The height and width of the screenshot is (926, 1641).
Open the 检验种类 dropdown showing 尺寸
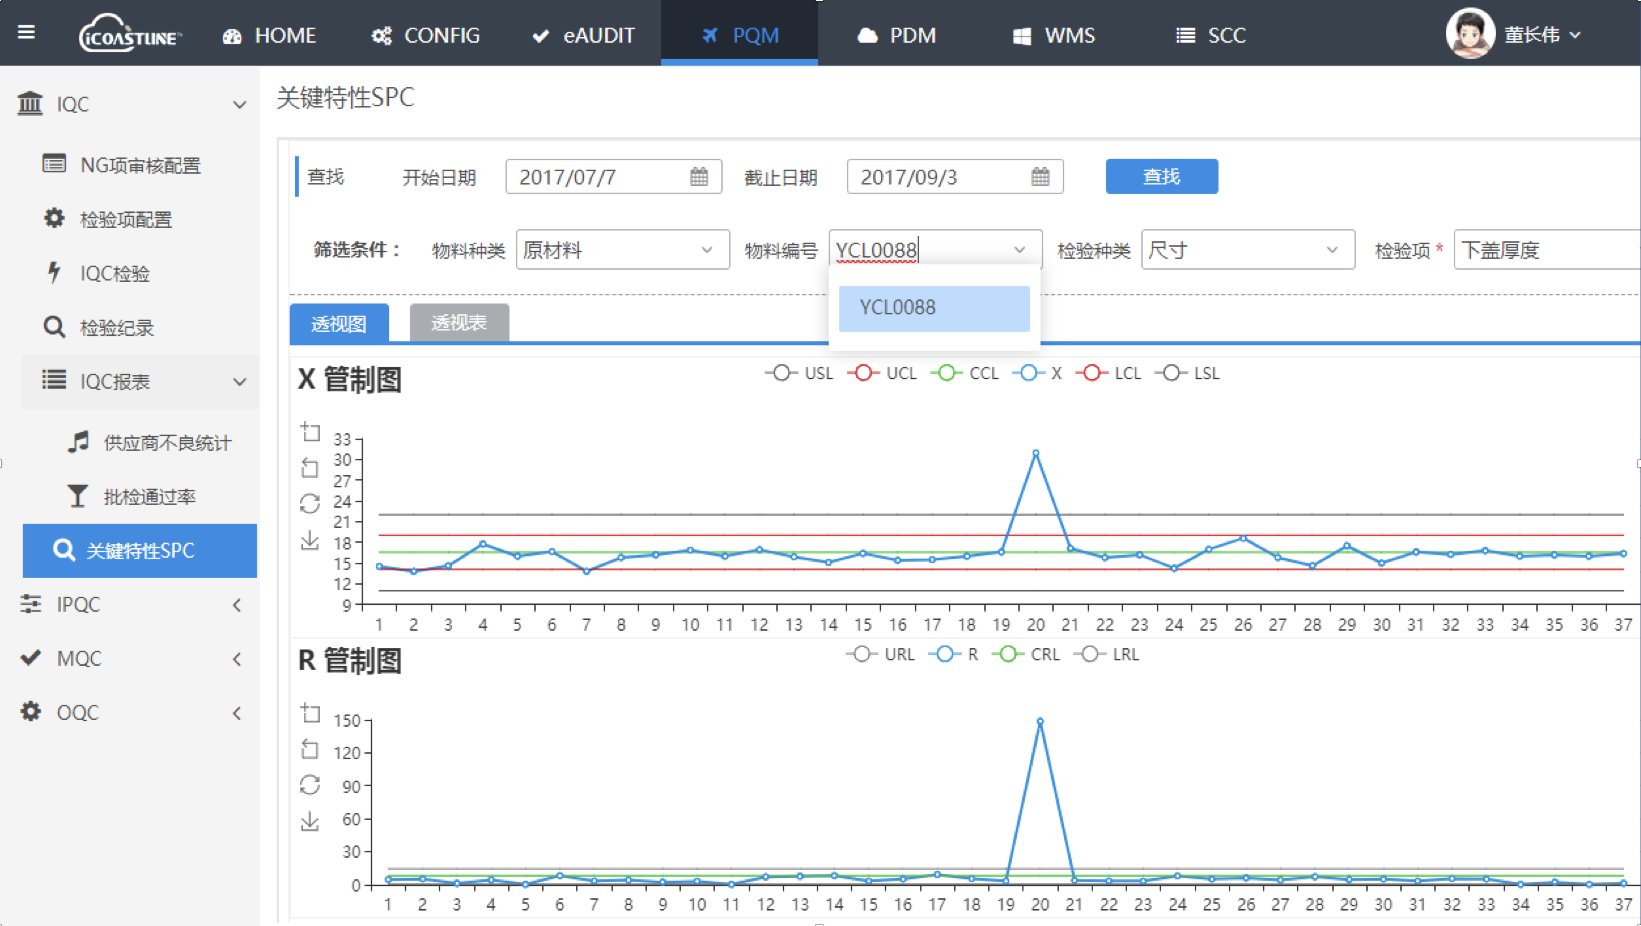coord(1248,250)
